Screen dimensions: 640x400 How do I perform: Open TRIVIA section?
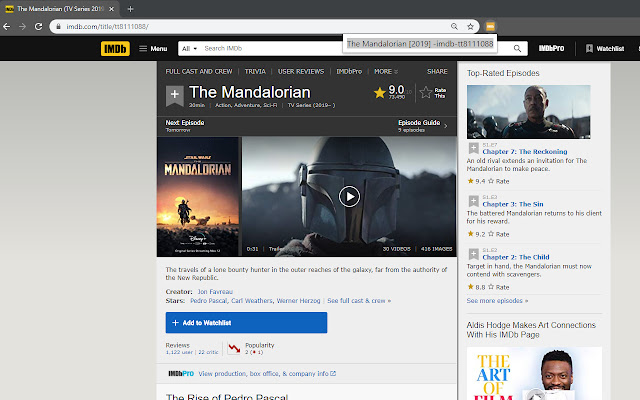(x=255, y=71)
